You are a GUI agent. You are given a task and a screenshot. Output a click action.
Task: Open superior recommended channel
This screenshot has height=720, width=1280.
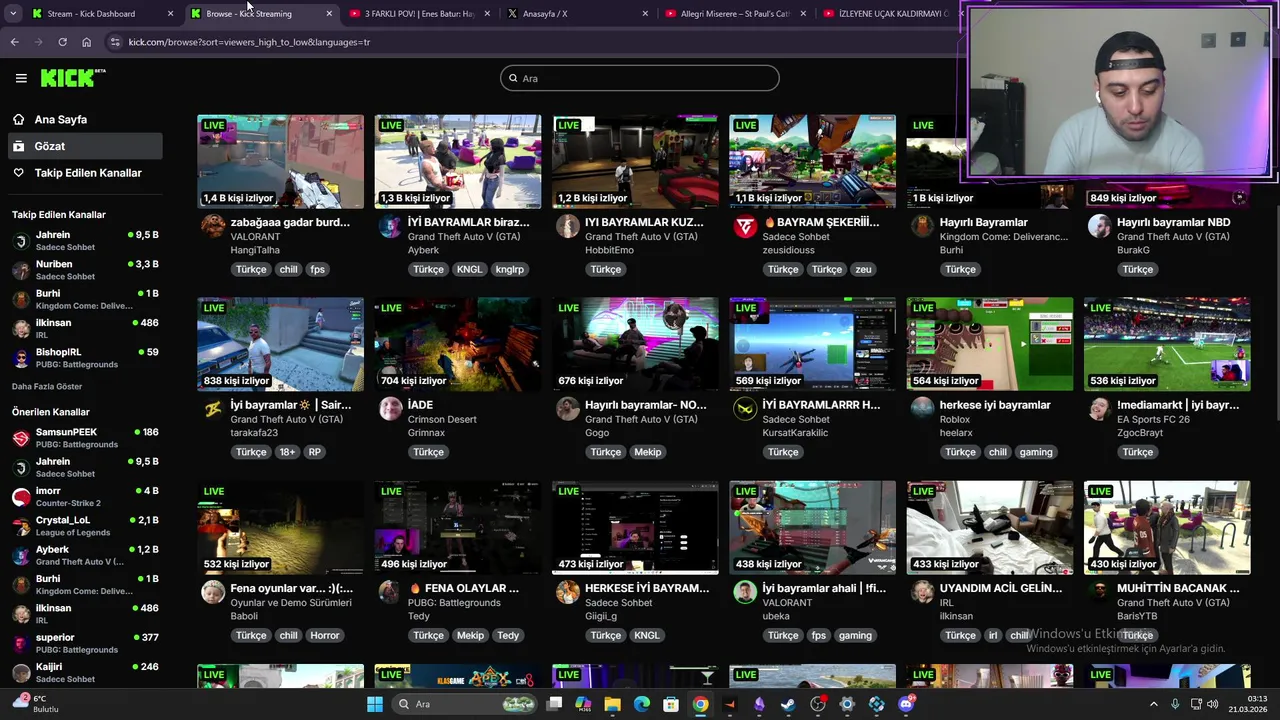[x=85, y=643]
